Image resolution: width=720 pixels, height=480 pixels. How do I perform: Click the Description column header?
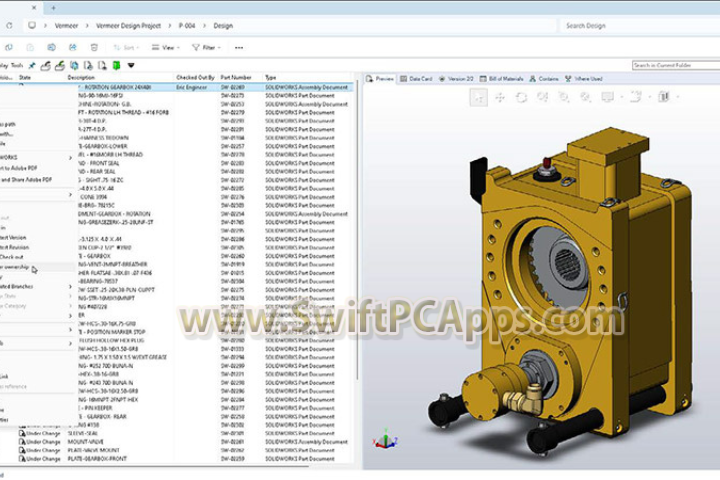(81, 78)
